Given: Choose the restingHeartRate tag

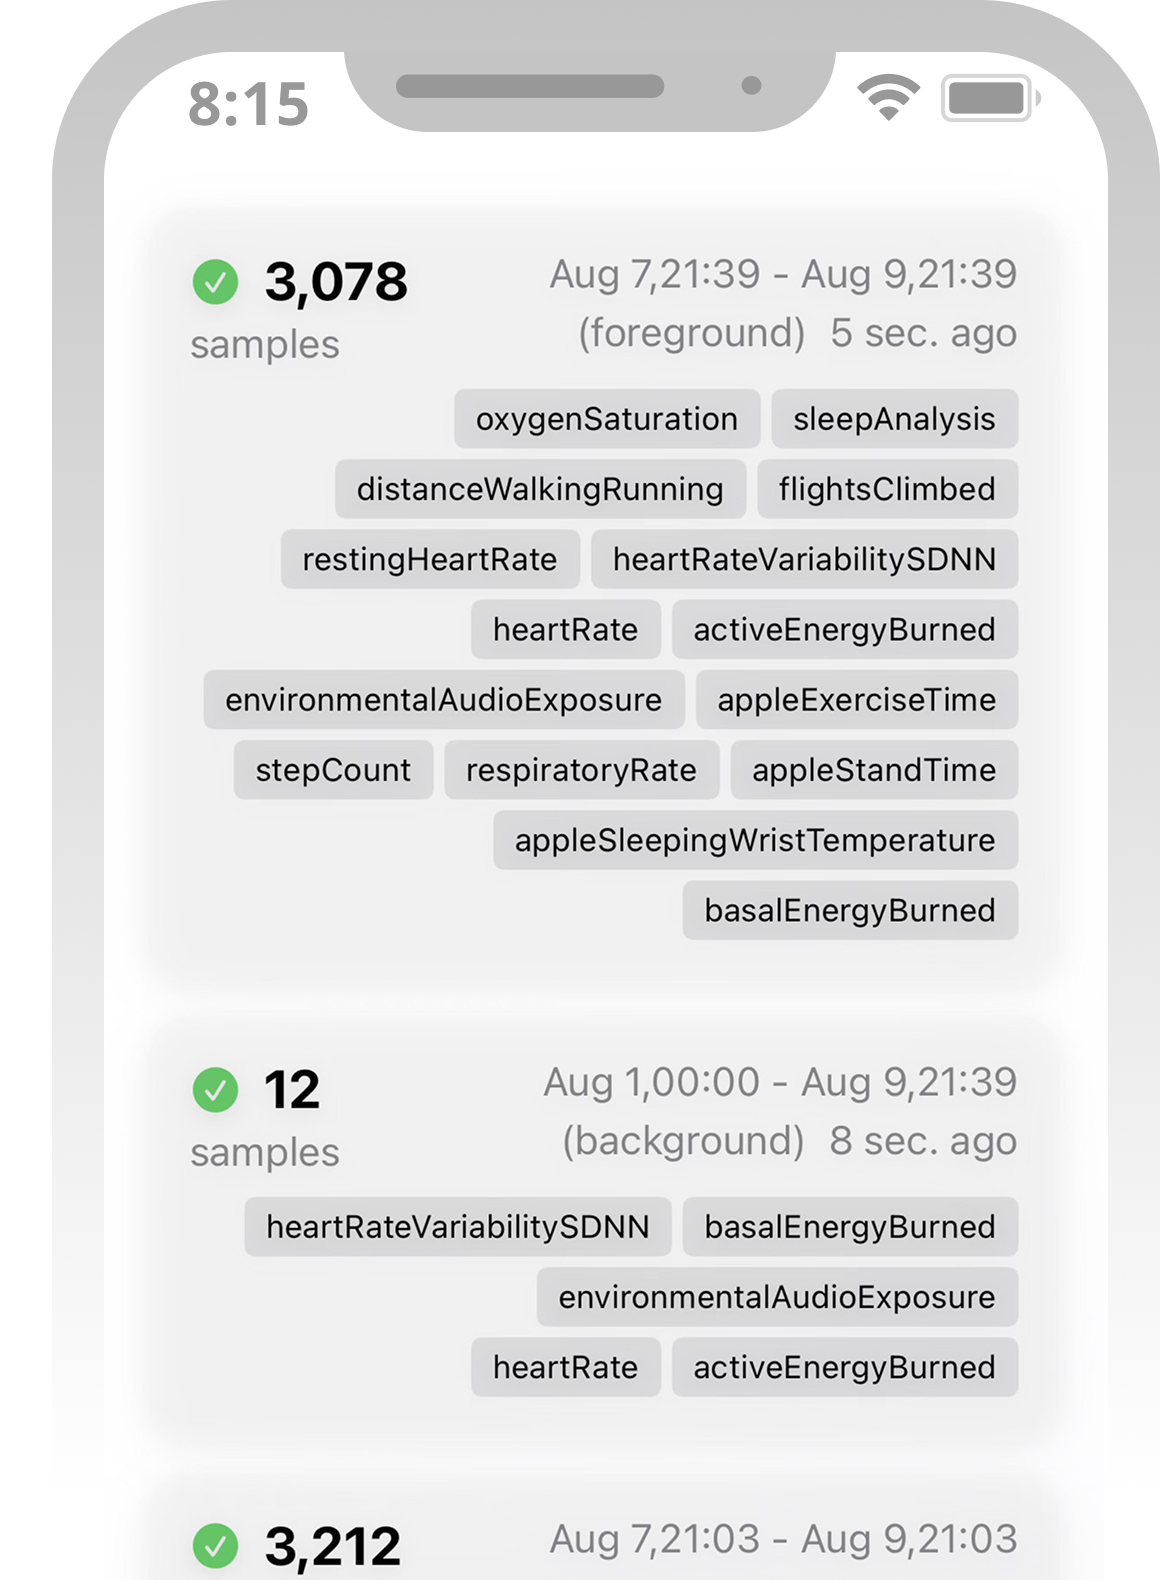Looking at the screenshot, I should 430,559.
